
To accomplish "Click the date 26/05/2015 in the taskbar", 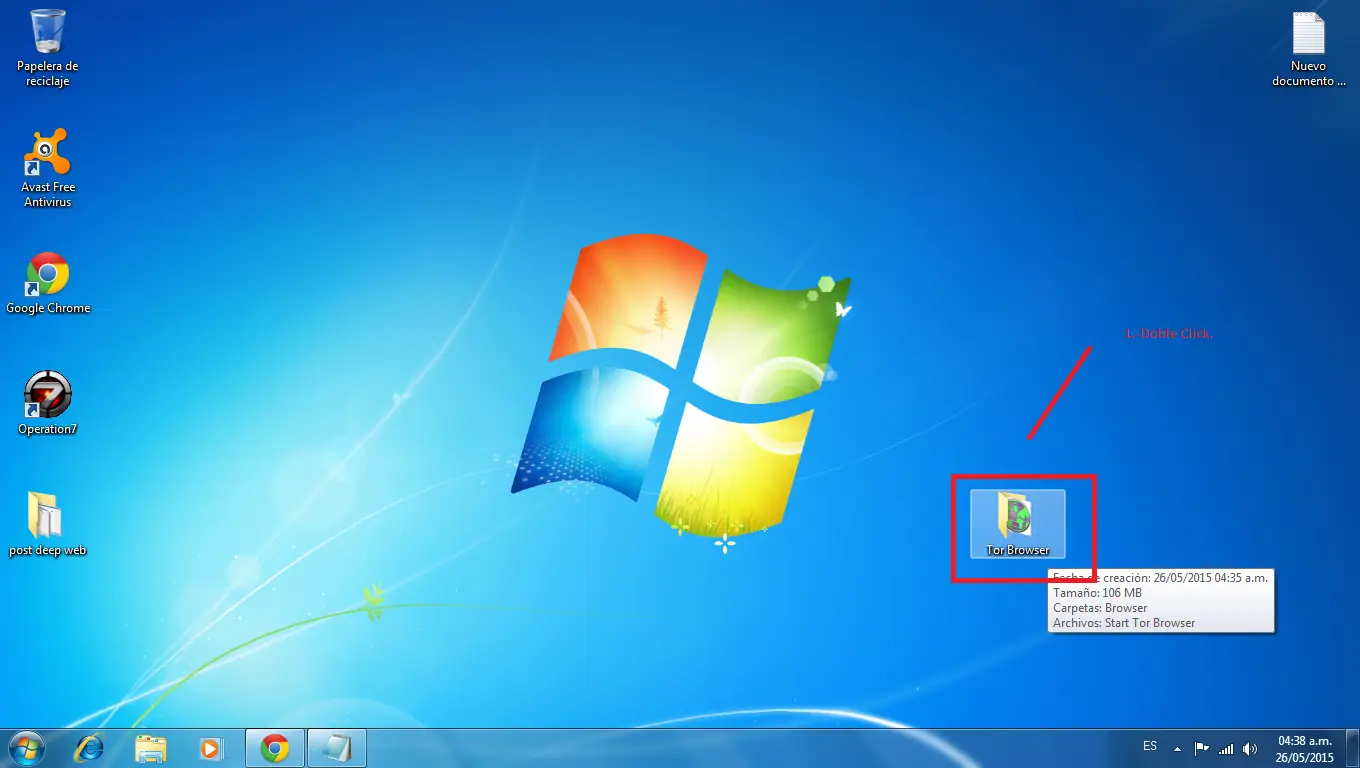I will 1305,758.
